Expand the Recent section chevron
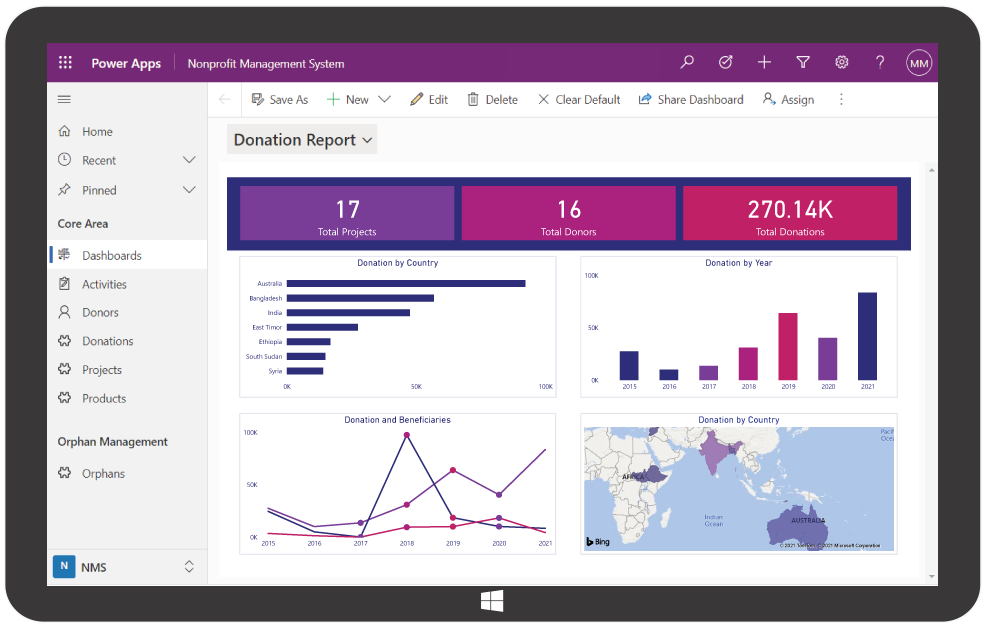Screen dimensions: 986x628 tap(189, 160)
